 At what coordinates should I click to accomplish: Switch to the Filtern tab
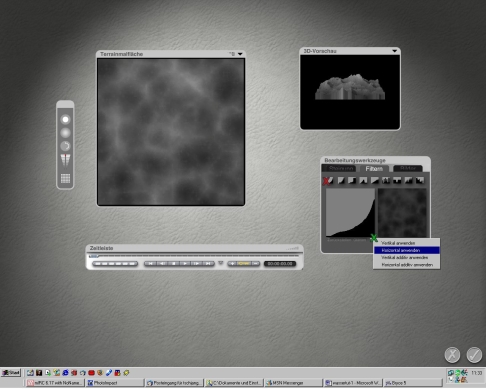click(x=374, y=169)
